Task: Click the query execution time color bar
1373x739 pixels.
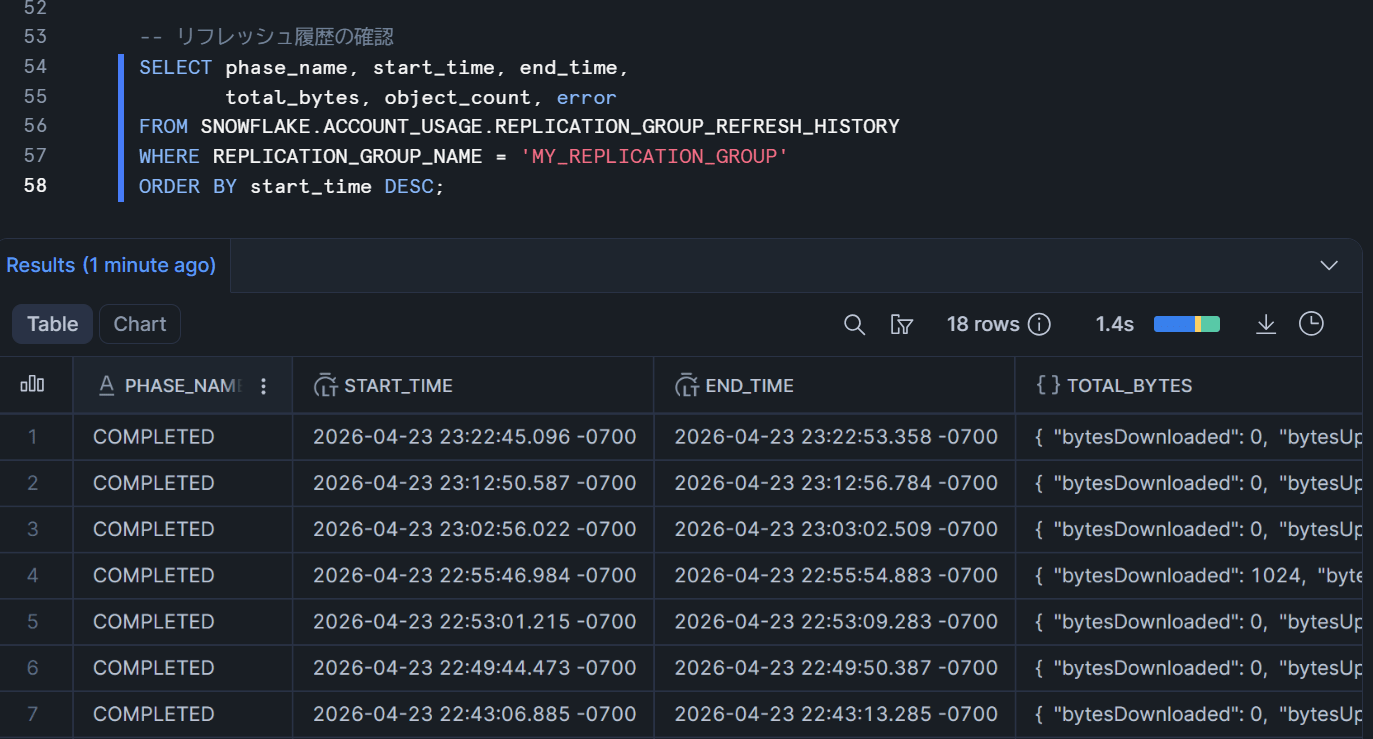Action: click(x=1186, y=324)
